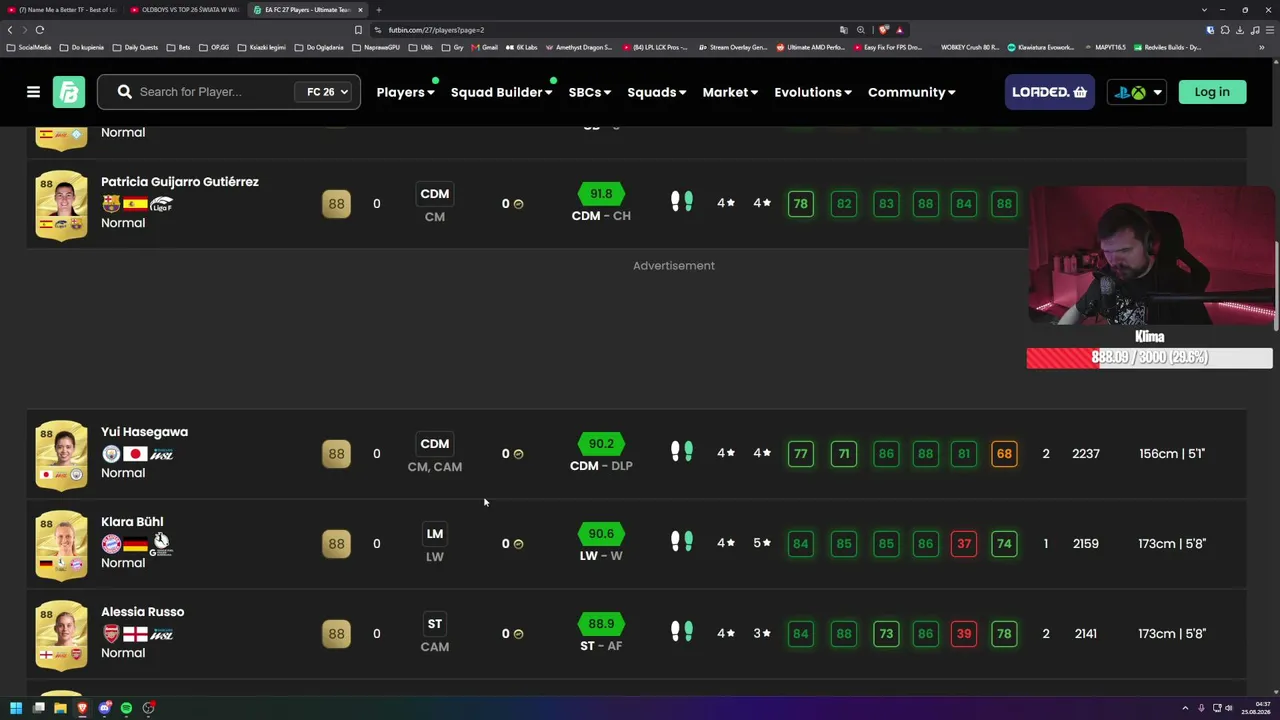Click the Log in button
Screen dimensions: 1280x720
click(1212, 92)
